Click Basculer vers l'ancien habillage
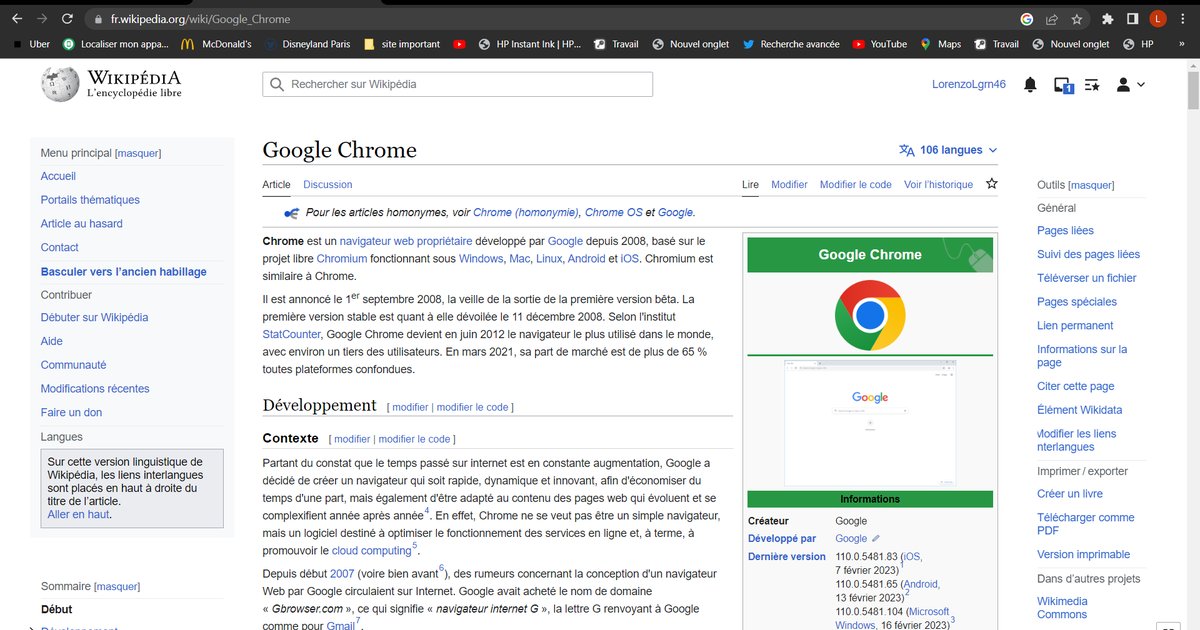This screenshot has height=630, width=1200. click(124, 272)
